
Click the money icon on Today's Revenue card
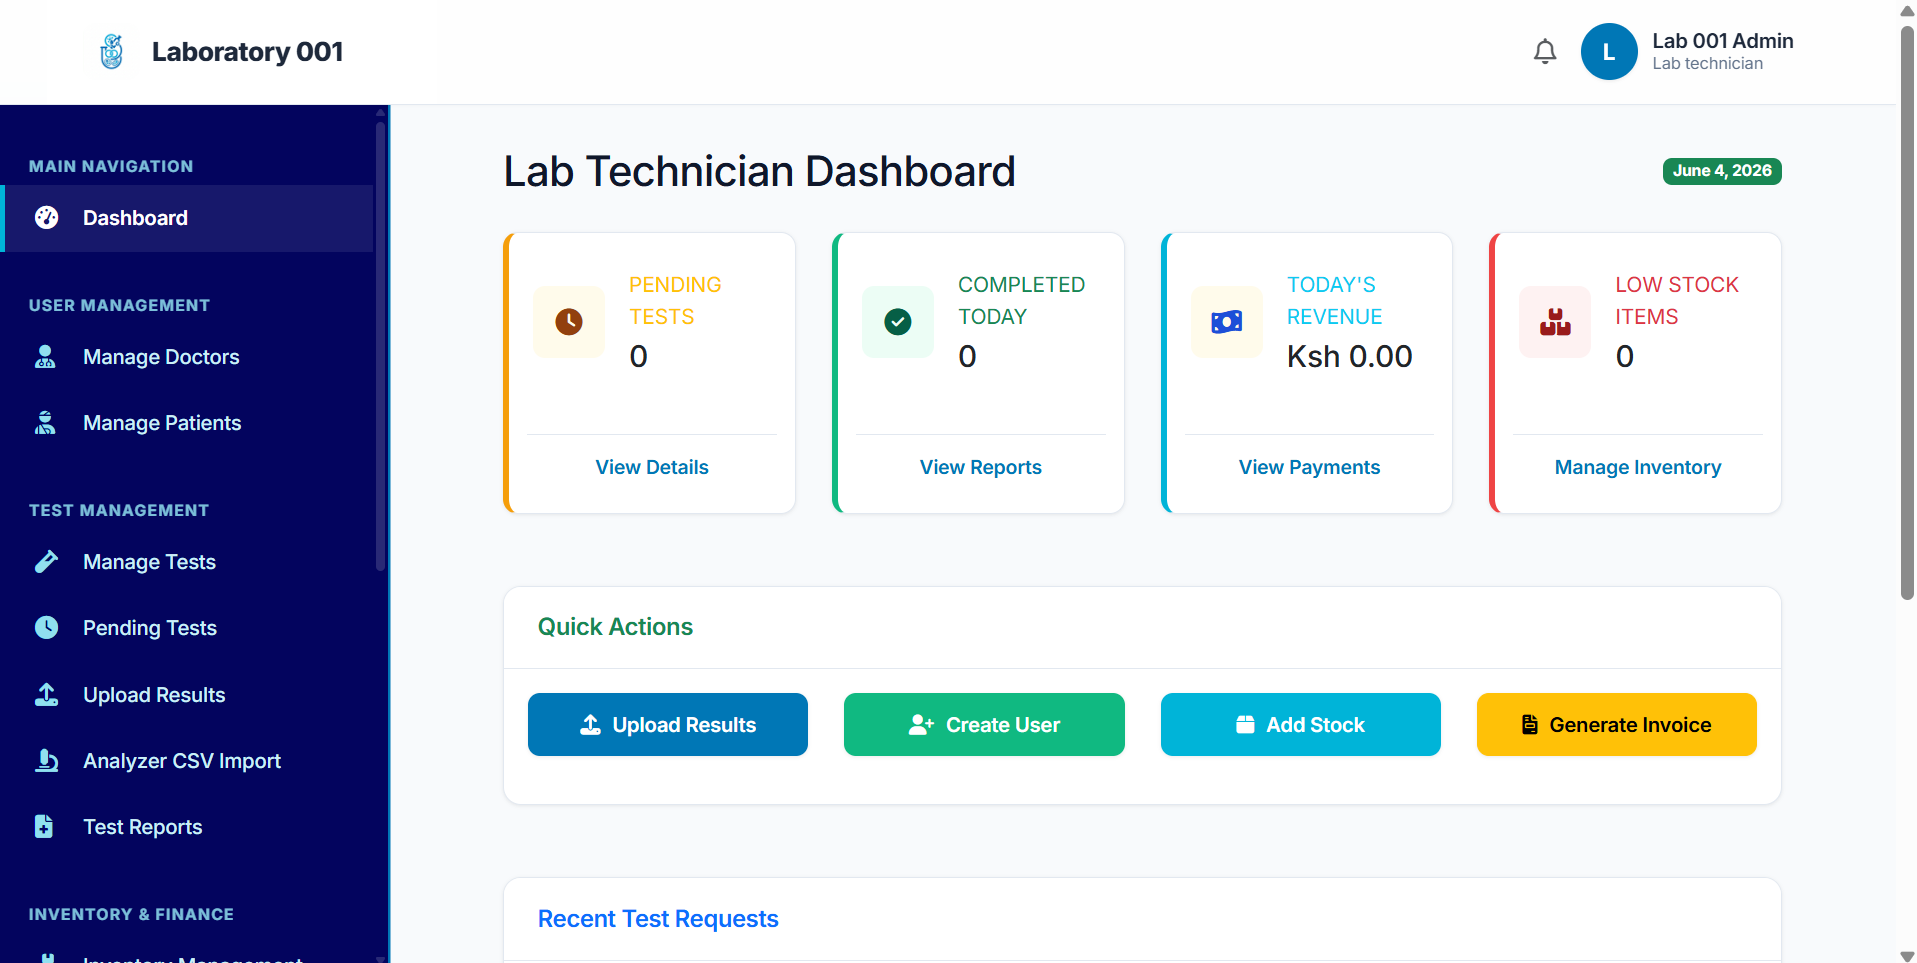pos(1227,322)
